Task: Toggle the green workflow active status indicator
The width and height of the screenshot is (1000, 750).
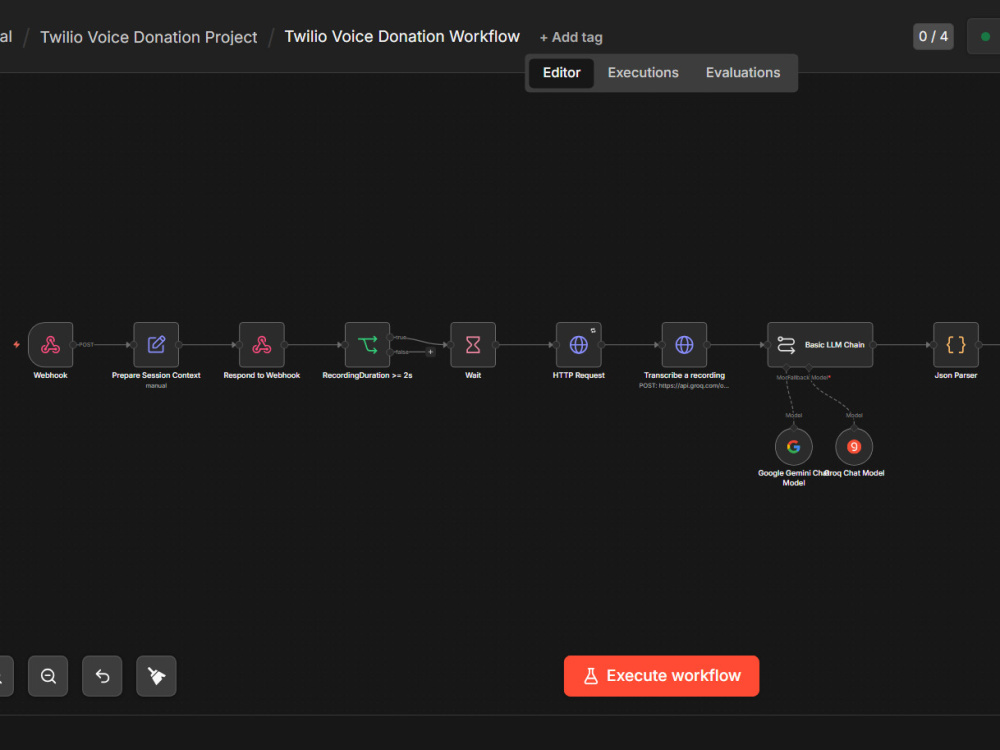Action: [x=985, y=36]
